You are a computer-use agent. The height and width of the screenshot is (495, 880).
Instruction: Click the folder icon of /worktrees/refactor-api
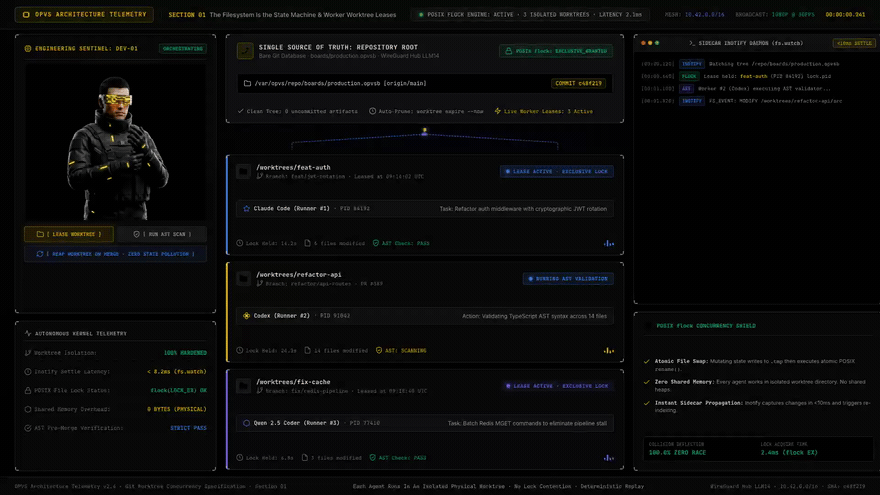tap(244, 278)
